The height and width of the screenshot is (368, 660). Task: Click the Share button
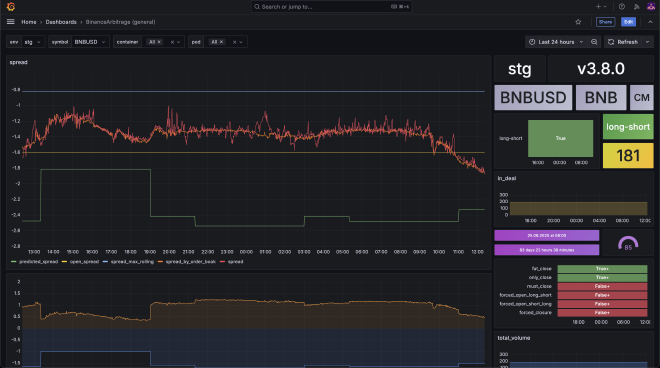(605, 22)
